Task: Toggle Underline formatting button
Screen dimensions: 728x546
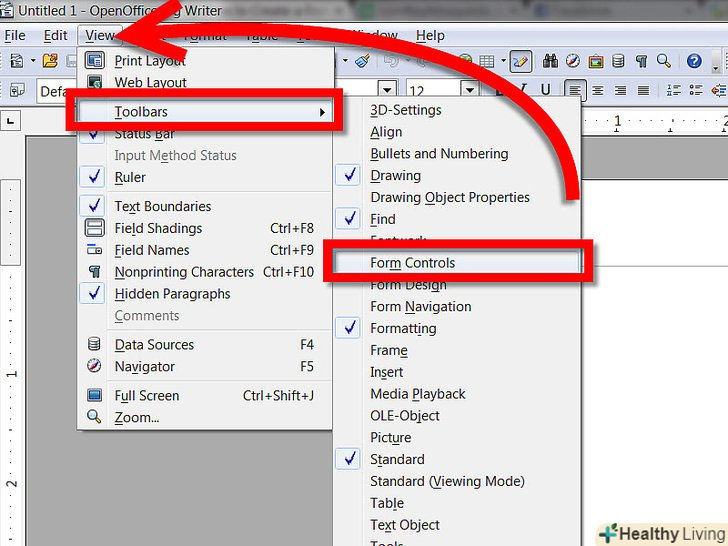Action: pos(546,90)
